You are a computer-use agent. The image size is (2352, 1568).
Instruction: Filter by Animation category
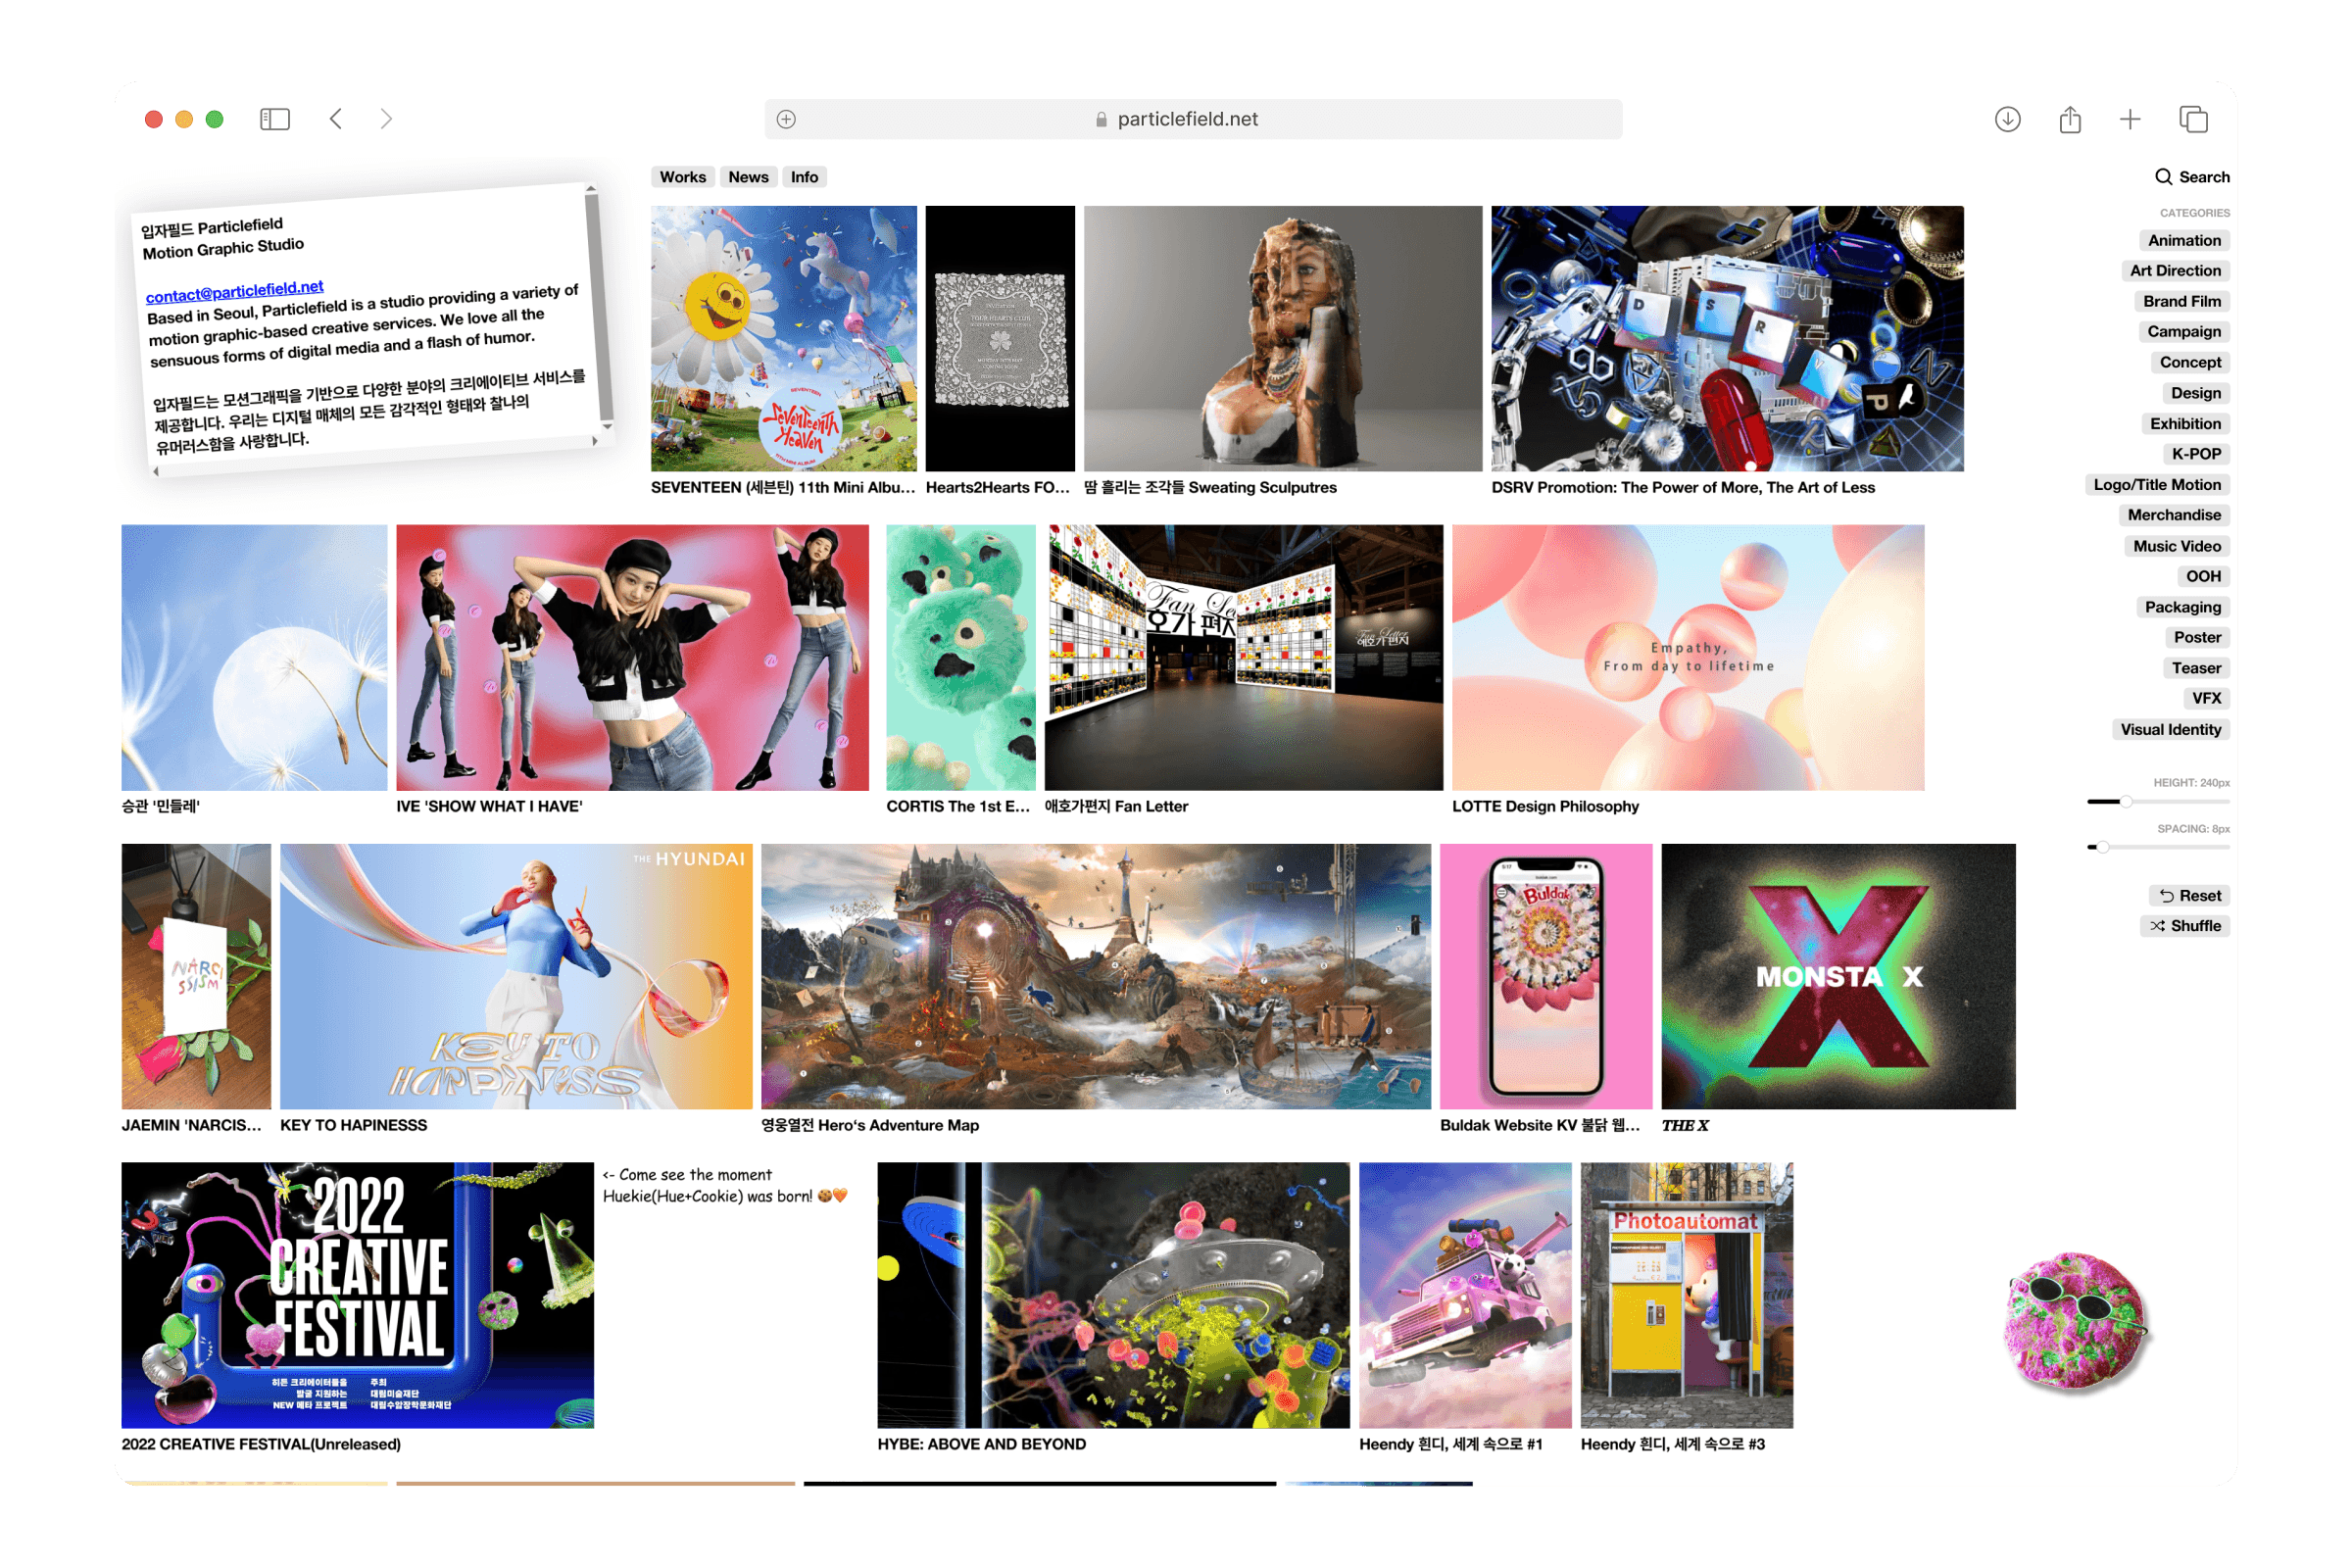pos(2184,240)
